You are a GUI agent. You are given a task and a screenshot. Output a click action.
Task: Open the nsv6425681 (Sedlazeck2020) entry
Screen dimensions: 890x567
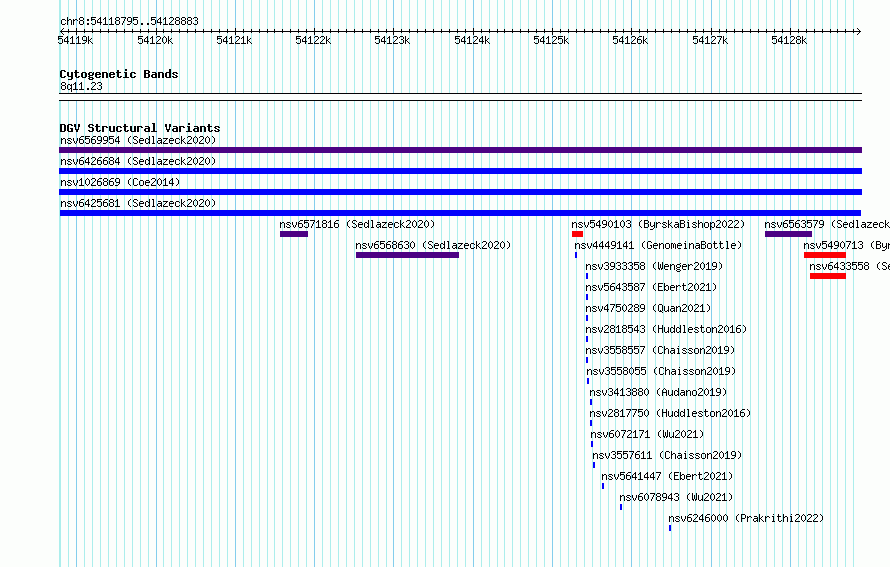pos(138,203)
